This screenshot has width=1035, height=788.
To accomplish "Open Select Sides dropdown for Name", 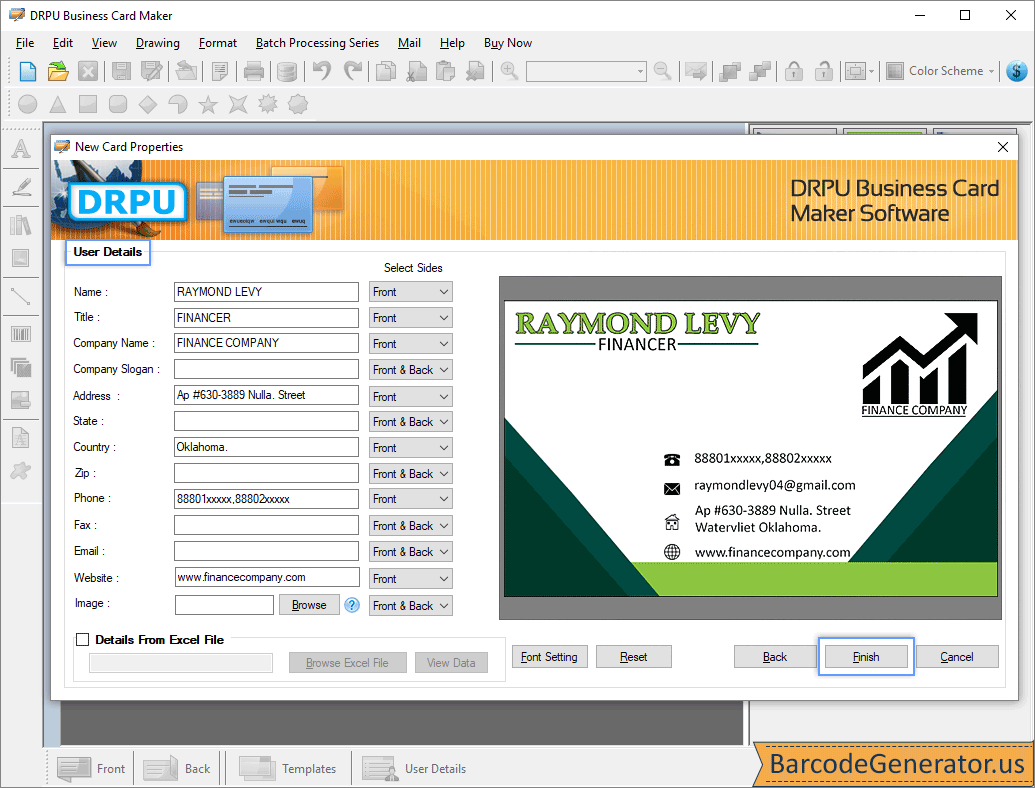I will pyautogui.click(x=411, y=292).
